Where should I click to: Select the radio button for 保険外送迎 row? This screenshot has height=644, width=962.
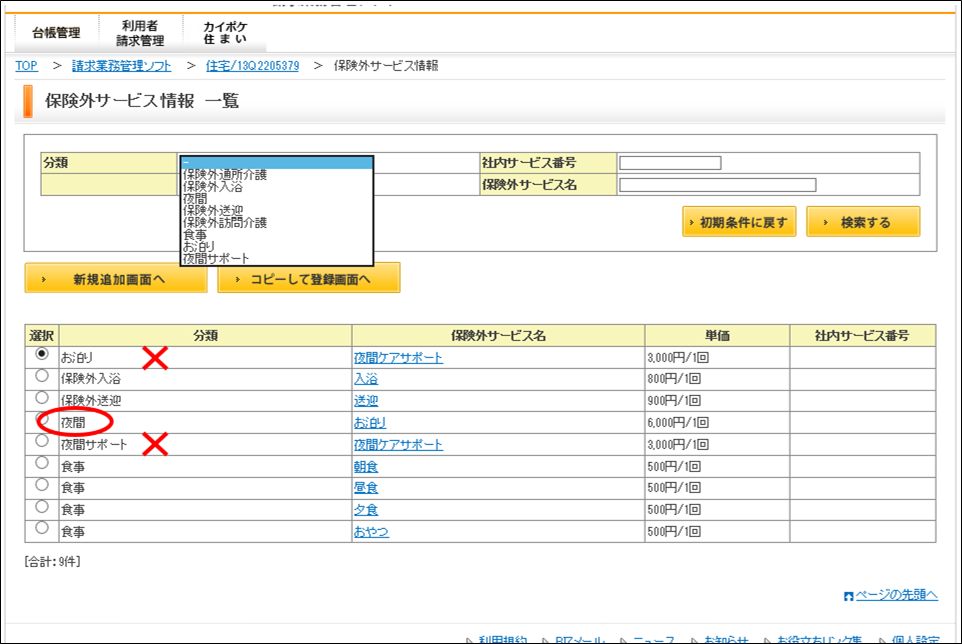pos(42,397)
